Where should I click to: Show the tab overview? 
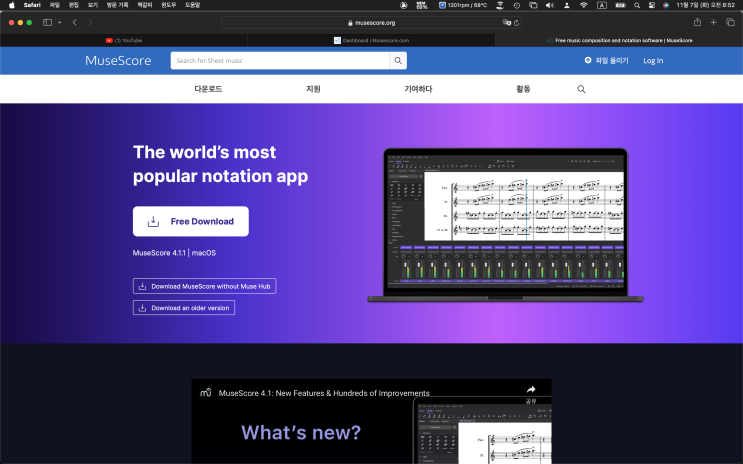coord(730,22)
